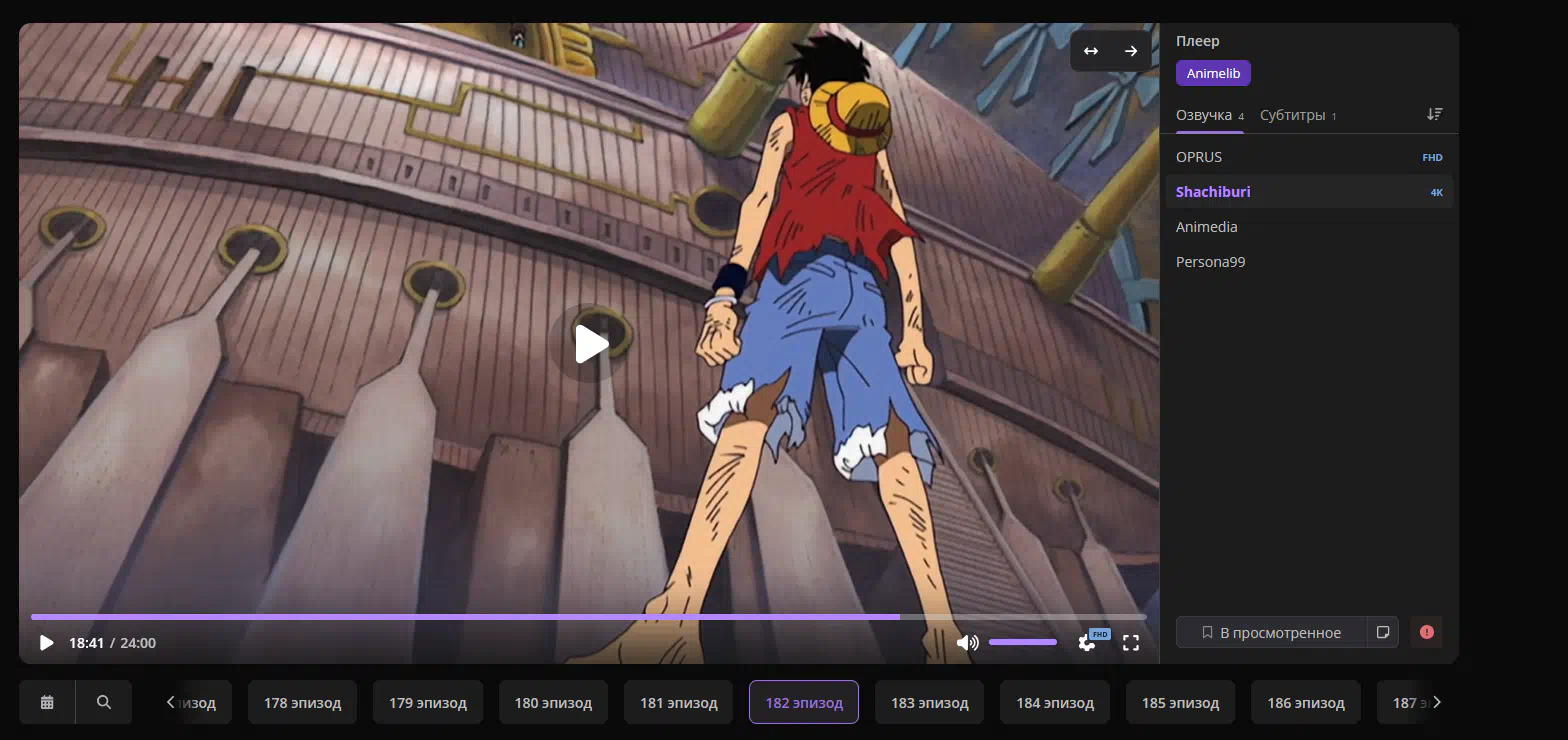Open the sort order icon in translation list
1568x740 pixels.
1434,115
